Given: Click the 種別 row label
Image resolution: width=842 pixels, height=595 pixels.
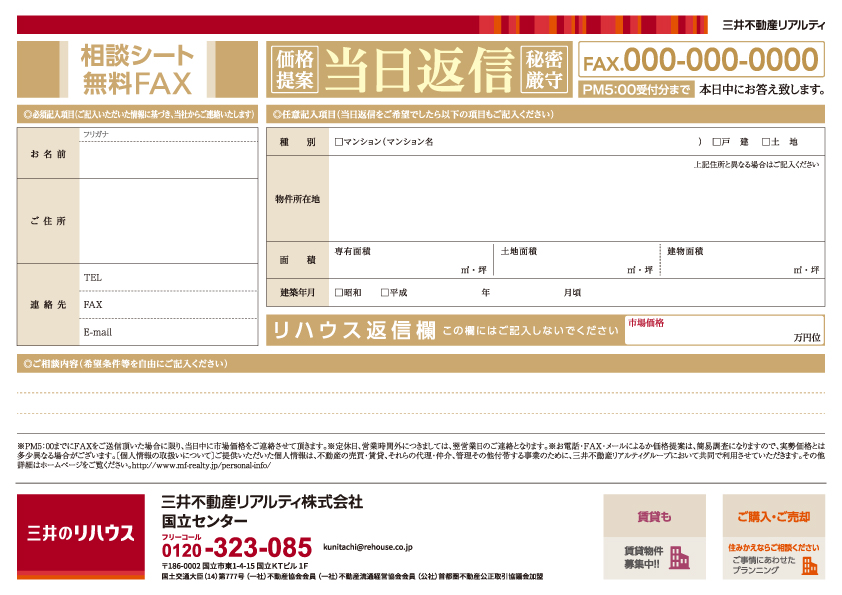Looking at the screenshot, I should click(x=297, y=142).
